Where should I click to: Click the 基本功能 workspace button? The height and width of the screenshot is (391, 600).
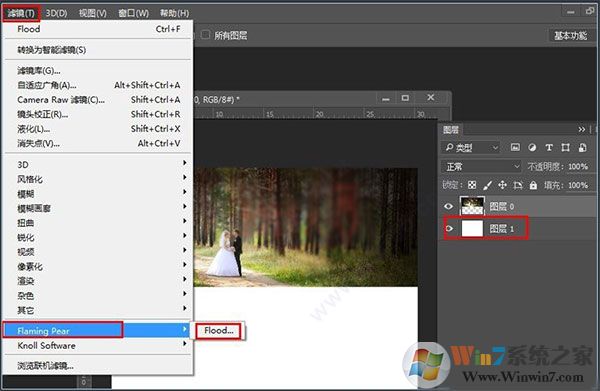coord(570,36)
